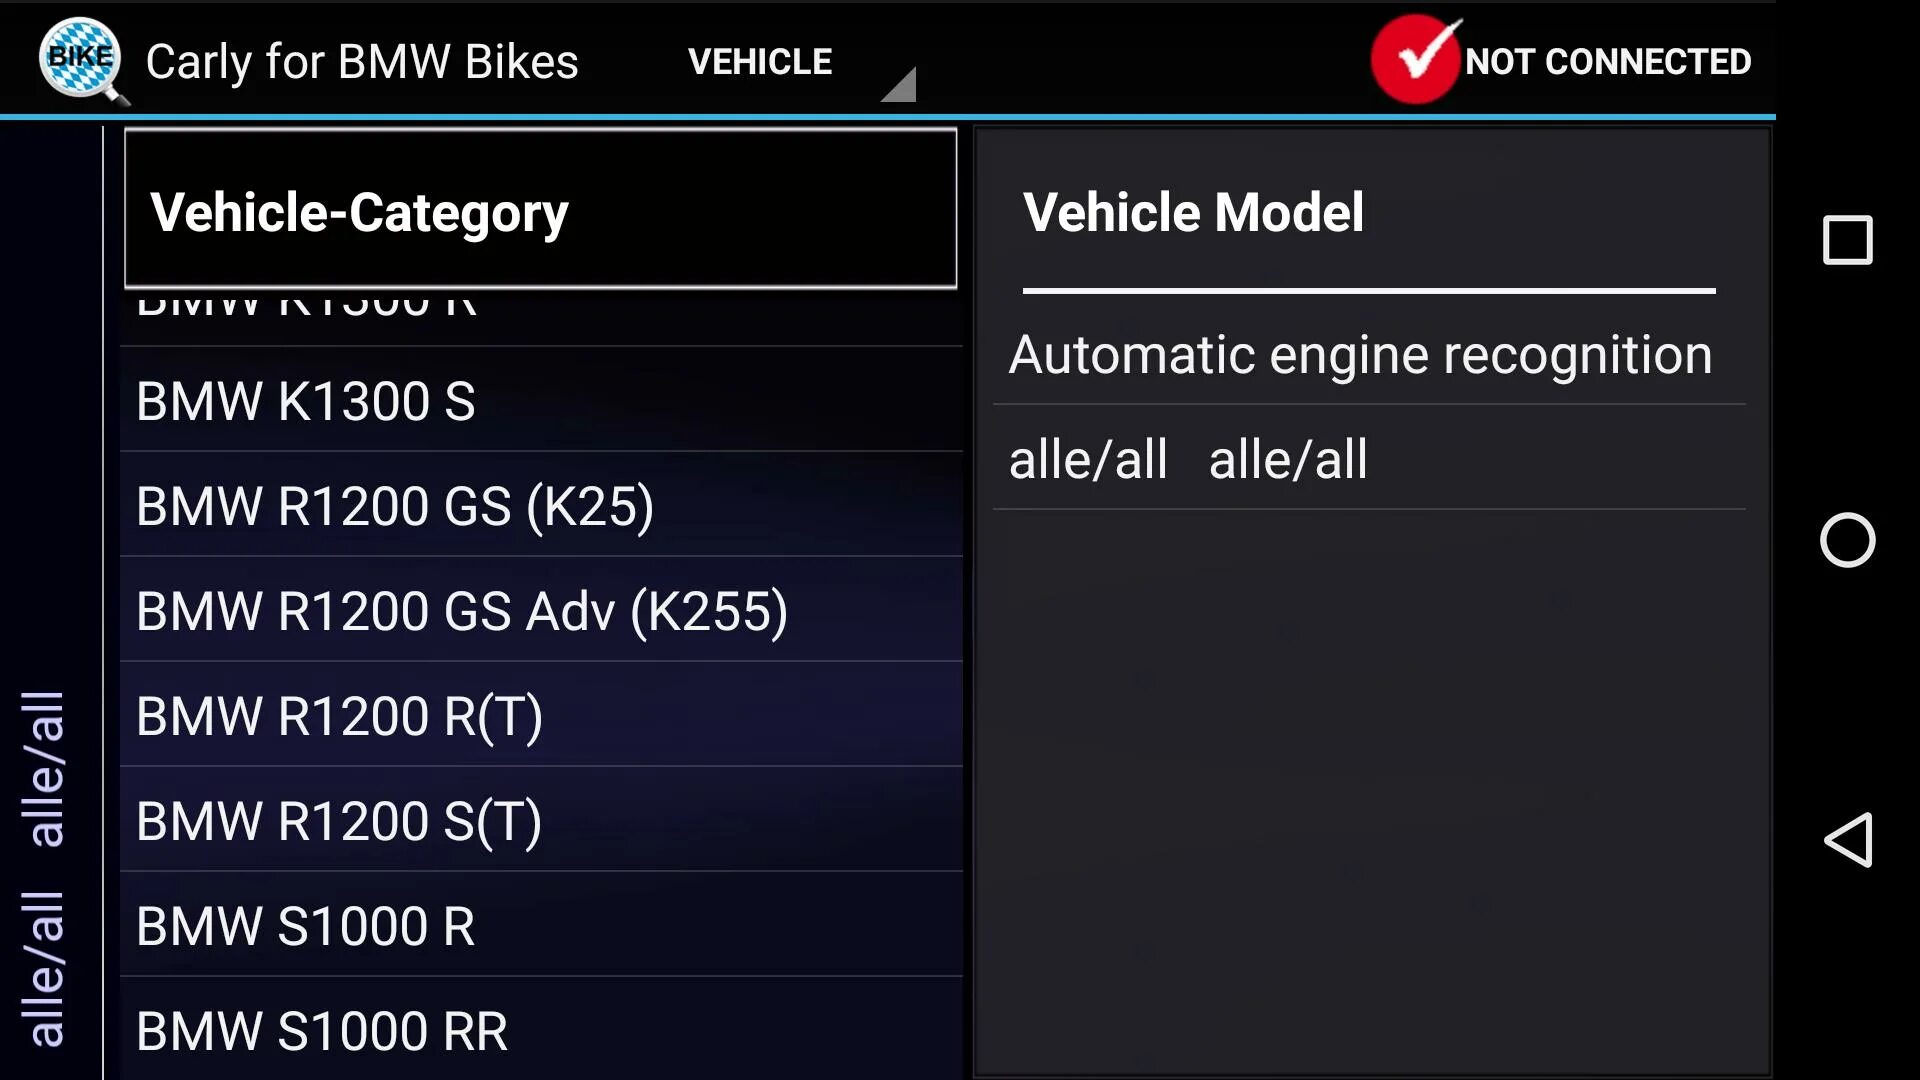
Task: Click the square overview icon
Action: (x=1849, y=240)
